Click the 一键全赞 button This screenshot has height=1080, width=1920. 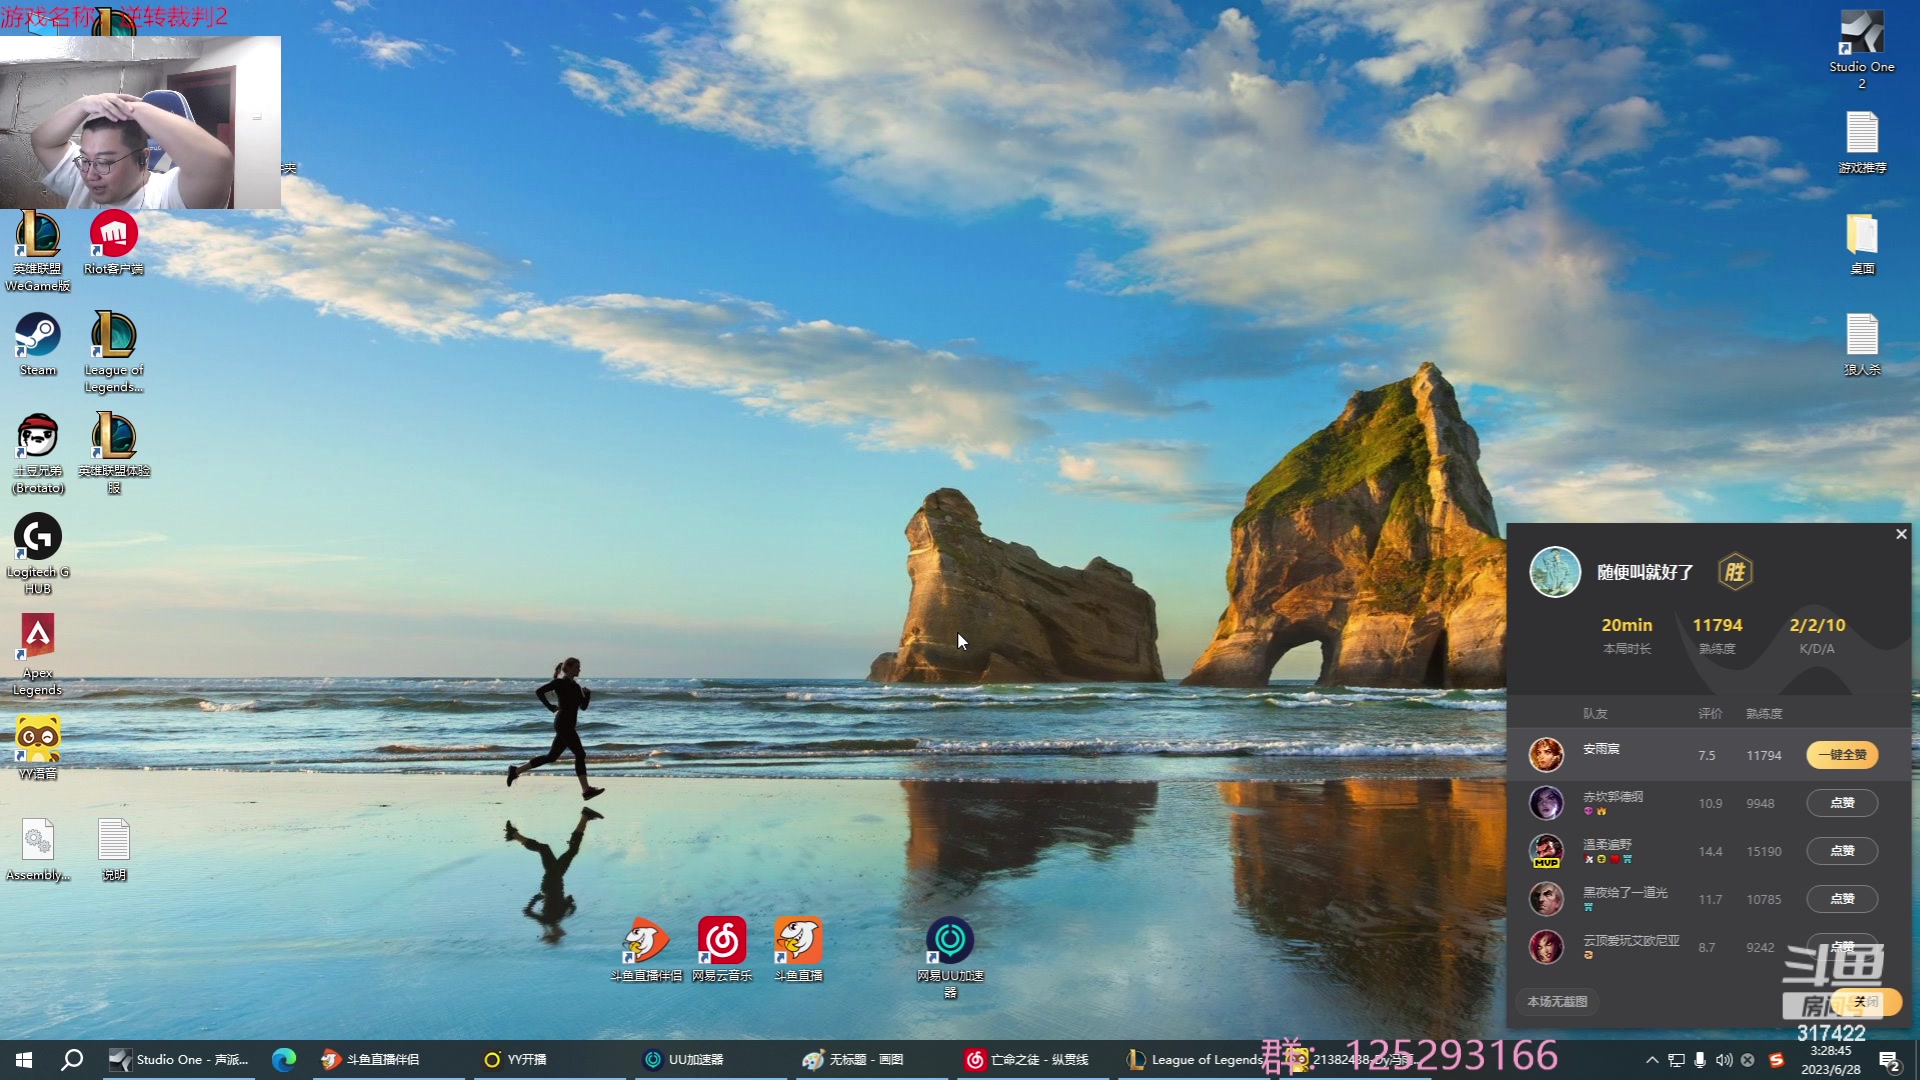tap(1842, 755)
